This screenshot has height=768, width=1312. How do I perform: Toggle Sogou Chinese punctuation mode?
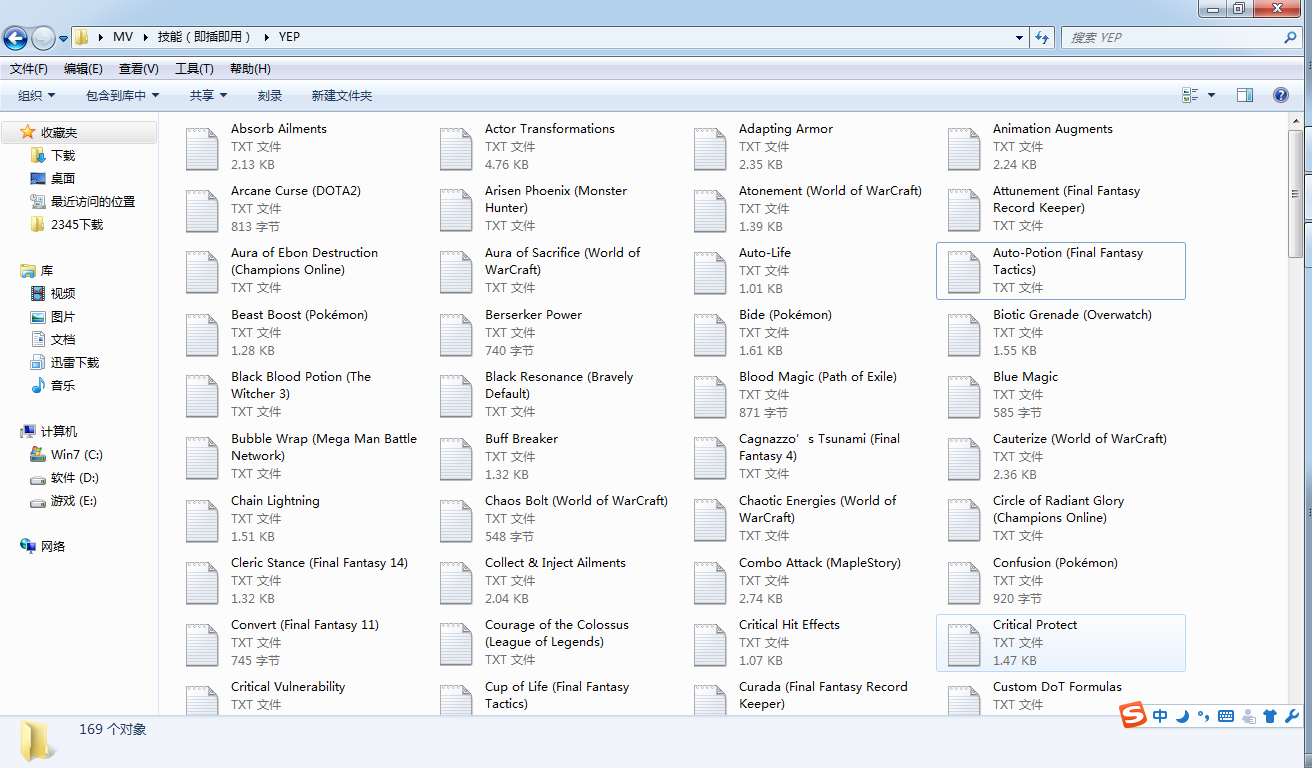click(x=1203, y=716)
